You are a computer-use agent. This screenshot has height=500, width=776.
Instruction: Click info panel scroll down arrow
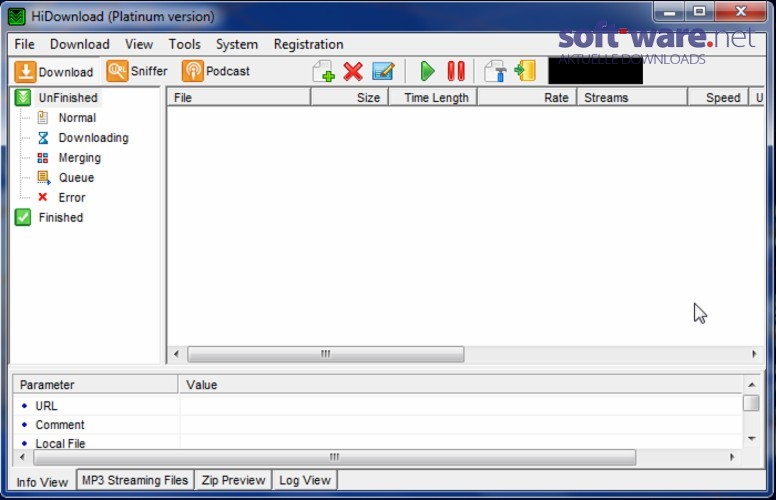pyautogui.click(x=751, y=439)
